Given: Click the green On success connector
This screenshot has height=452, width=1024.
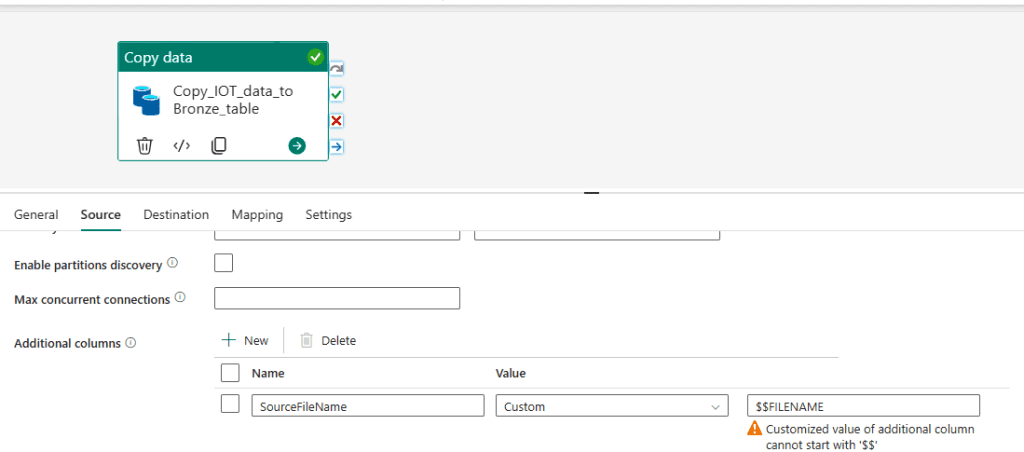Looking at the screenshot, I should 337,94.
